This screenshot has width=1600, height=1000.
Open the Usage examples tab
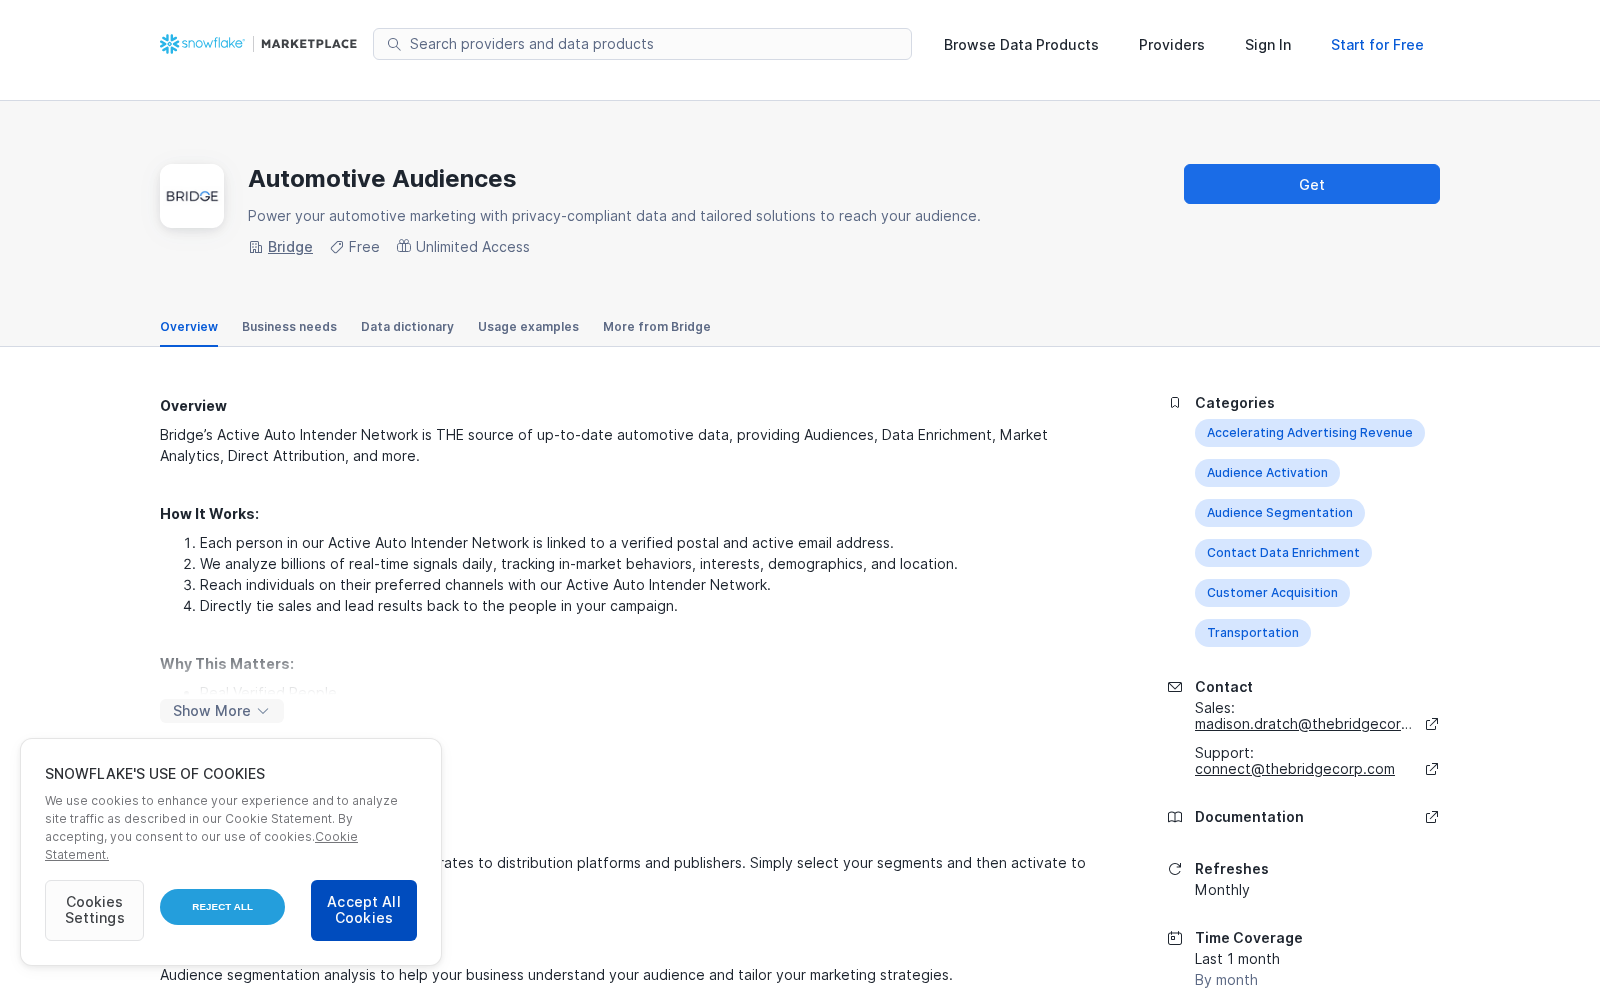point(528,327)
